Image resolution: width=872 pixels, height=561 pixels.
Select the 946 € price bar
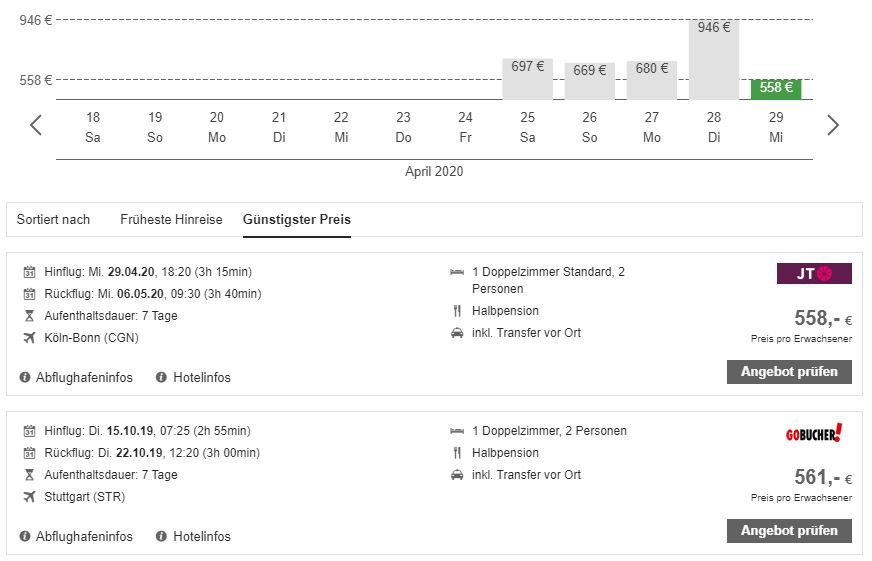pyautogui.click(x=714, y=58)
